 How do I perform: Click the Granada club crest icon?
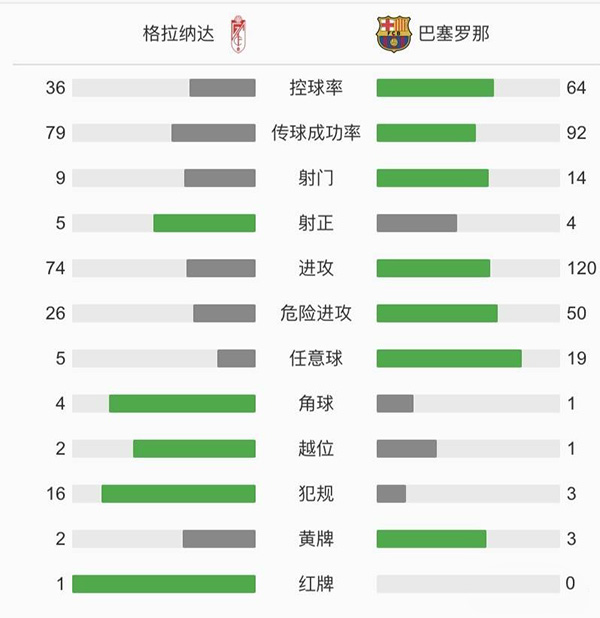pos(239,32)
